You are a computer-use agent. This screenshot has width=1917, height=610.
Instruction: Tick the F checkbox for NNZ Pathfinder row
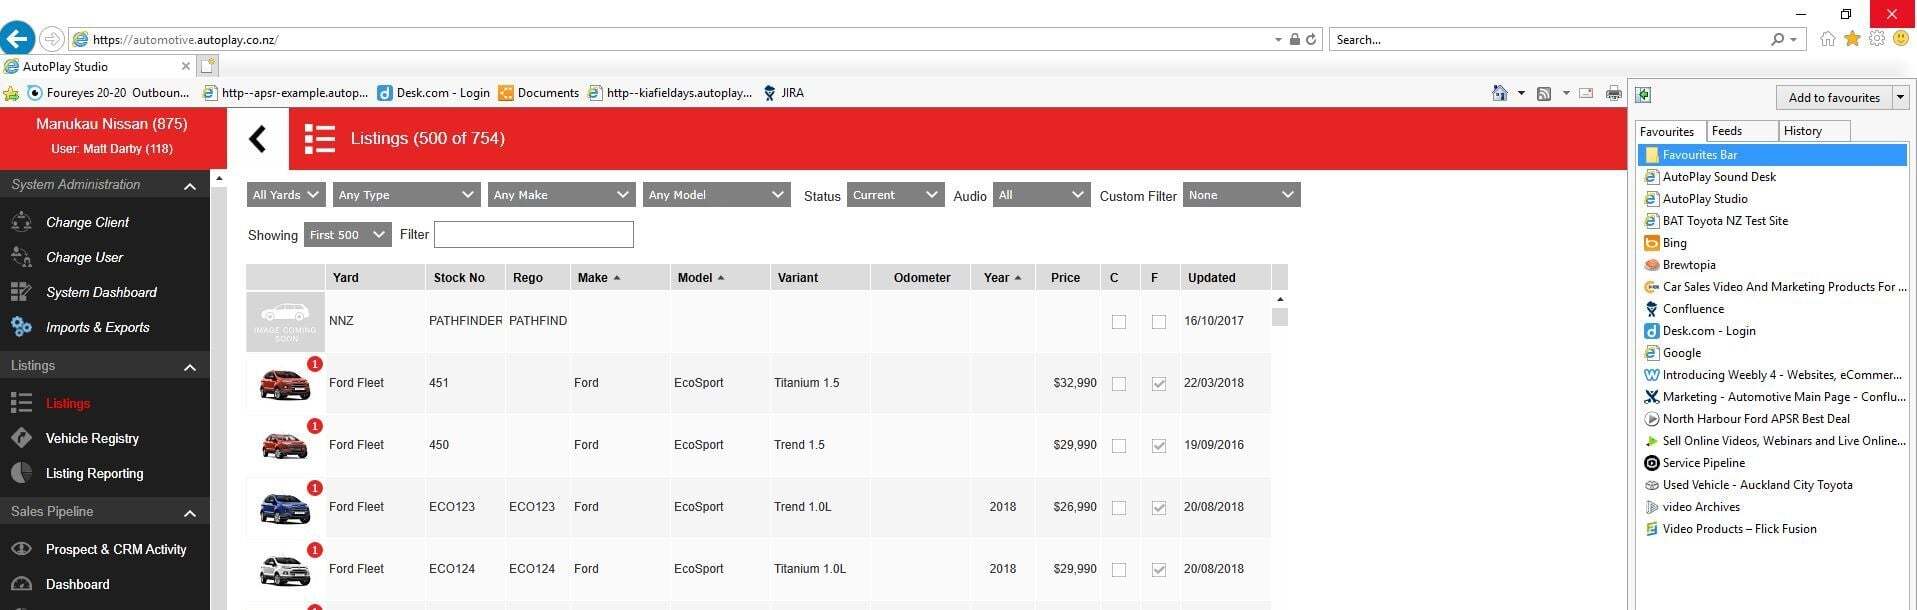coord(1159,322)
